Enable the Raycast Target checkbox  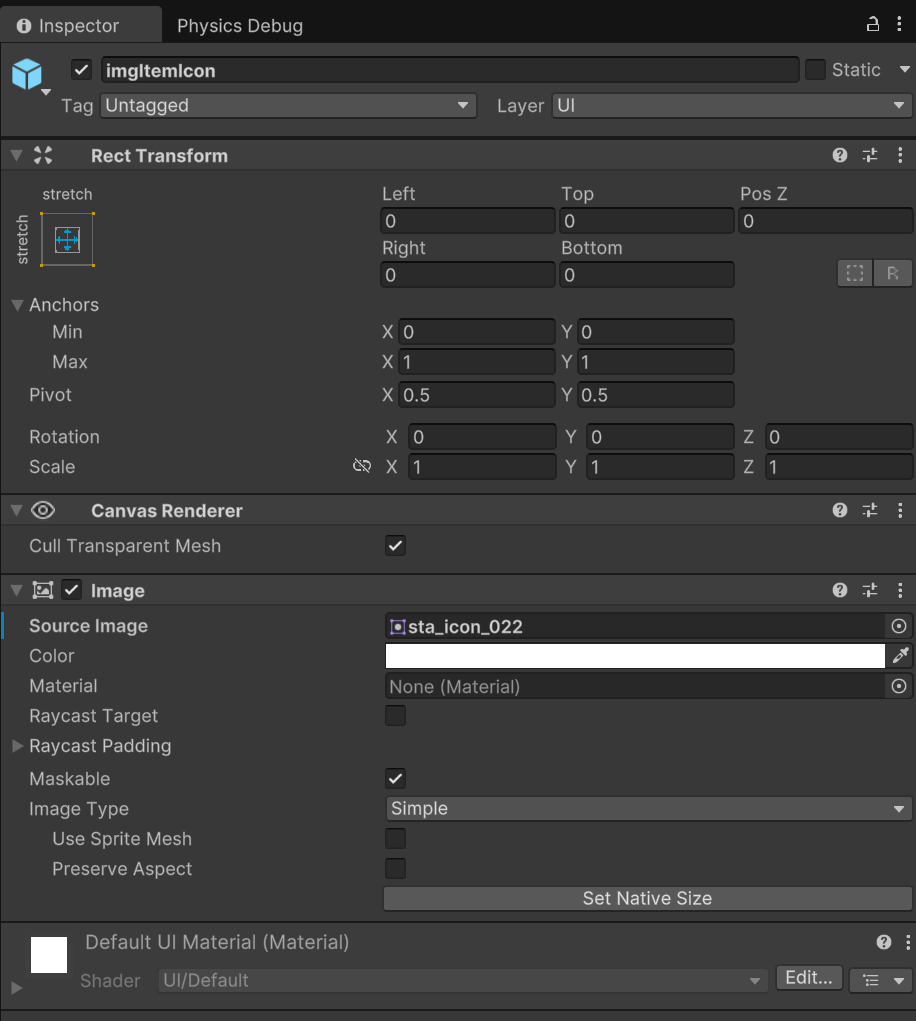(396, 716)
